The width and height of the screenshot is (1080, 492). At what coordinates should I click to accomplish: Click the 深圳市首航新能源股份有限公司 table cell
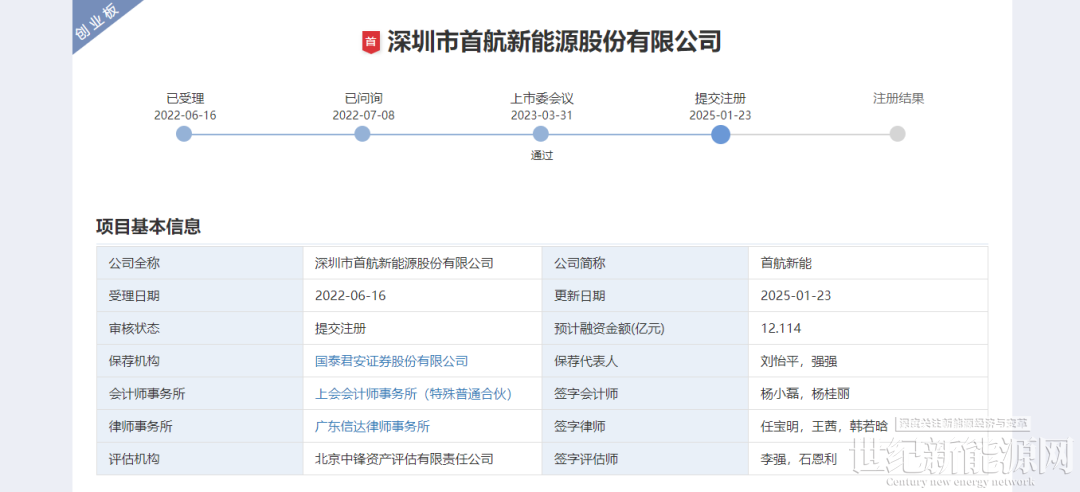pyautogui.click(x=422, y=263)
